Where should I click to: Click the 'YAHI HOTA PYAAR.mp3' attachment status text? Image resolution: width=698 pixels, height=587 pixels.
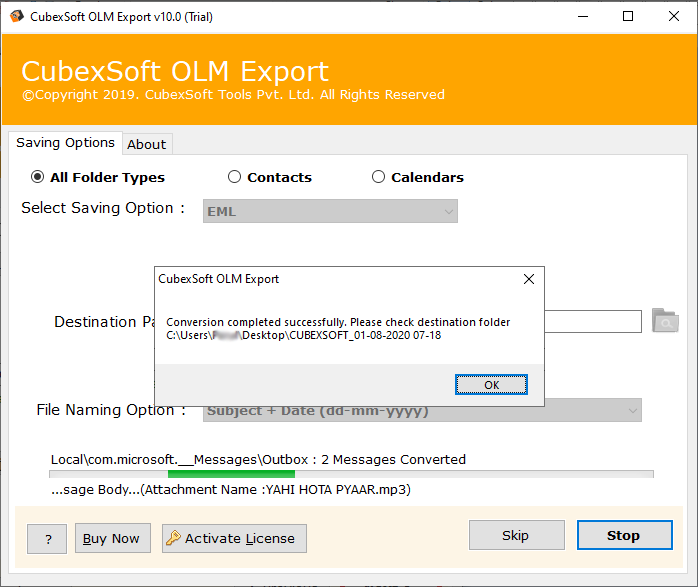(337, 490)
